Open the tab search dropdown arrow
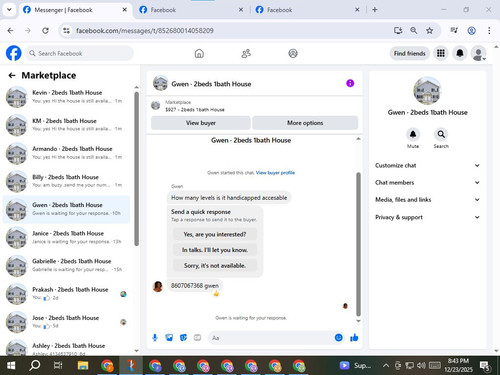Viewport: 500px width, 375px height. pos(9,10)
